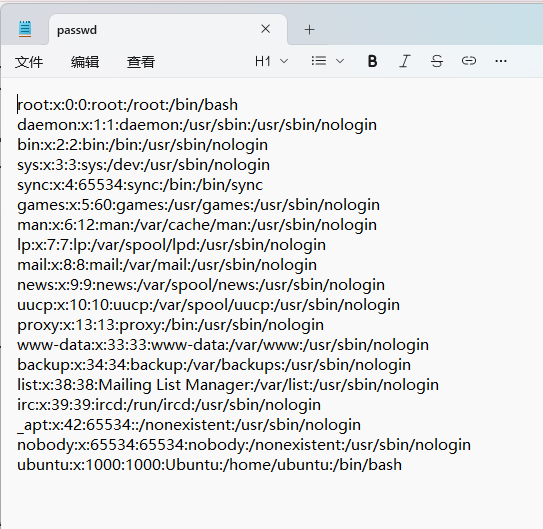Expand the list style dropdown arrow
Image resolution: width=543 pixels, height=529 pixels.
[x=340, y=61]
